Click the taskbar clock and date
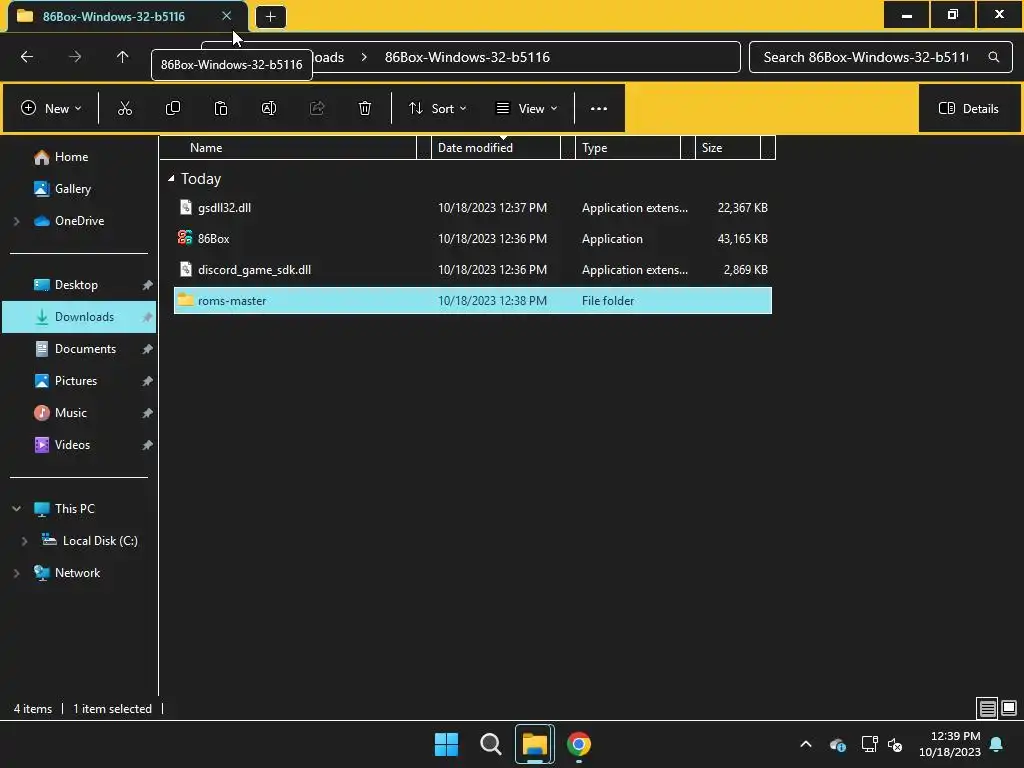 [x=950, y=744]
